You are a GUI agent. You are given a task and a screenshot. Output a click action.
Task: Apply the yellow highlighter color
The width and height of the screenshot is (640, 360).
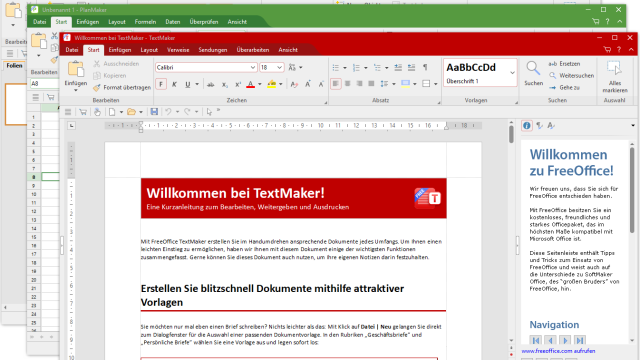pyautogui.click(x=271, y=84)
